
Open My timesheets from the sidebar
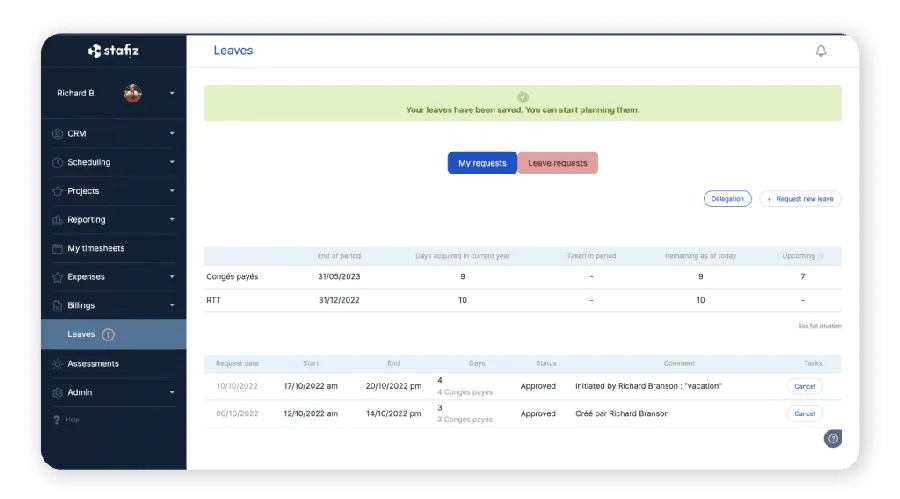(x=95, y=248)
